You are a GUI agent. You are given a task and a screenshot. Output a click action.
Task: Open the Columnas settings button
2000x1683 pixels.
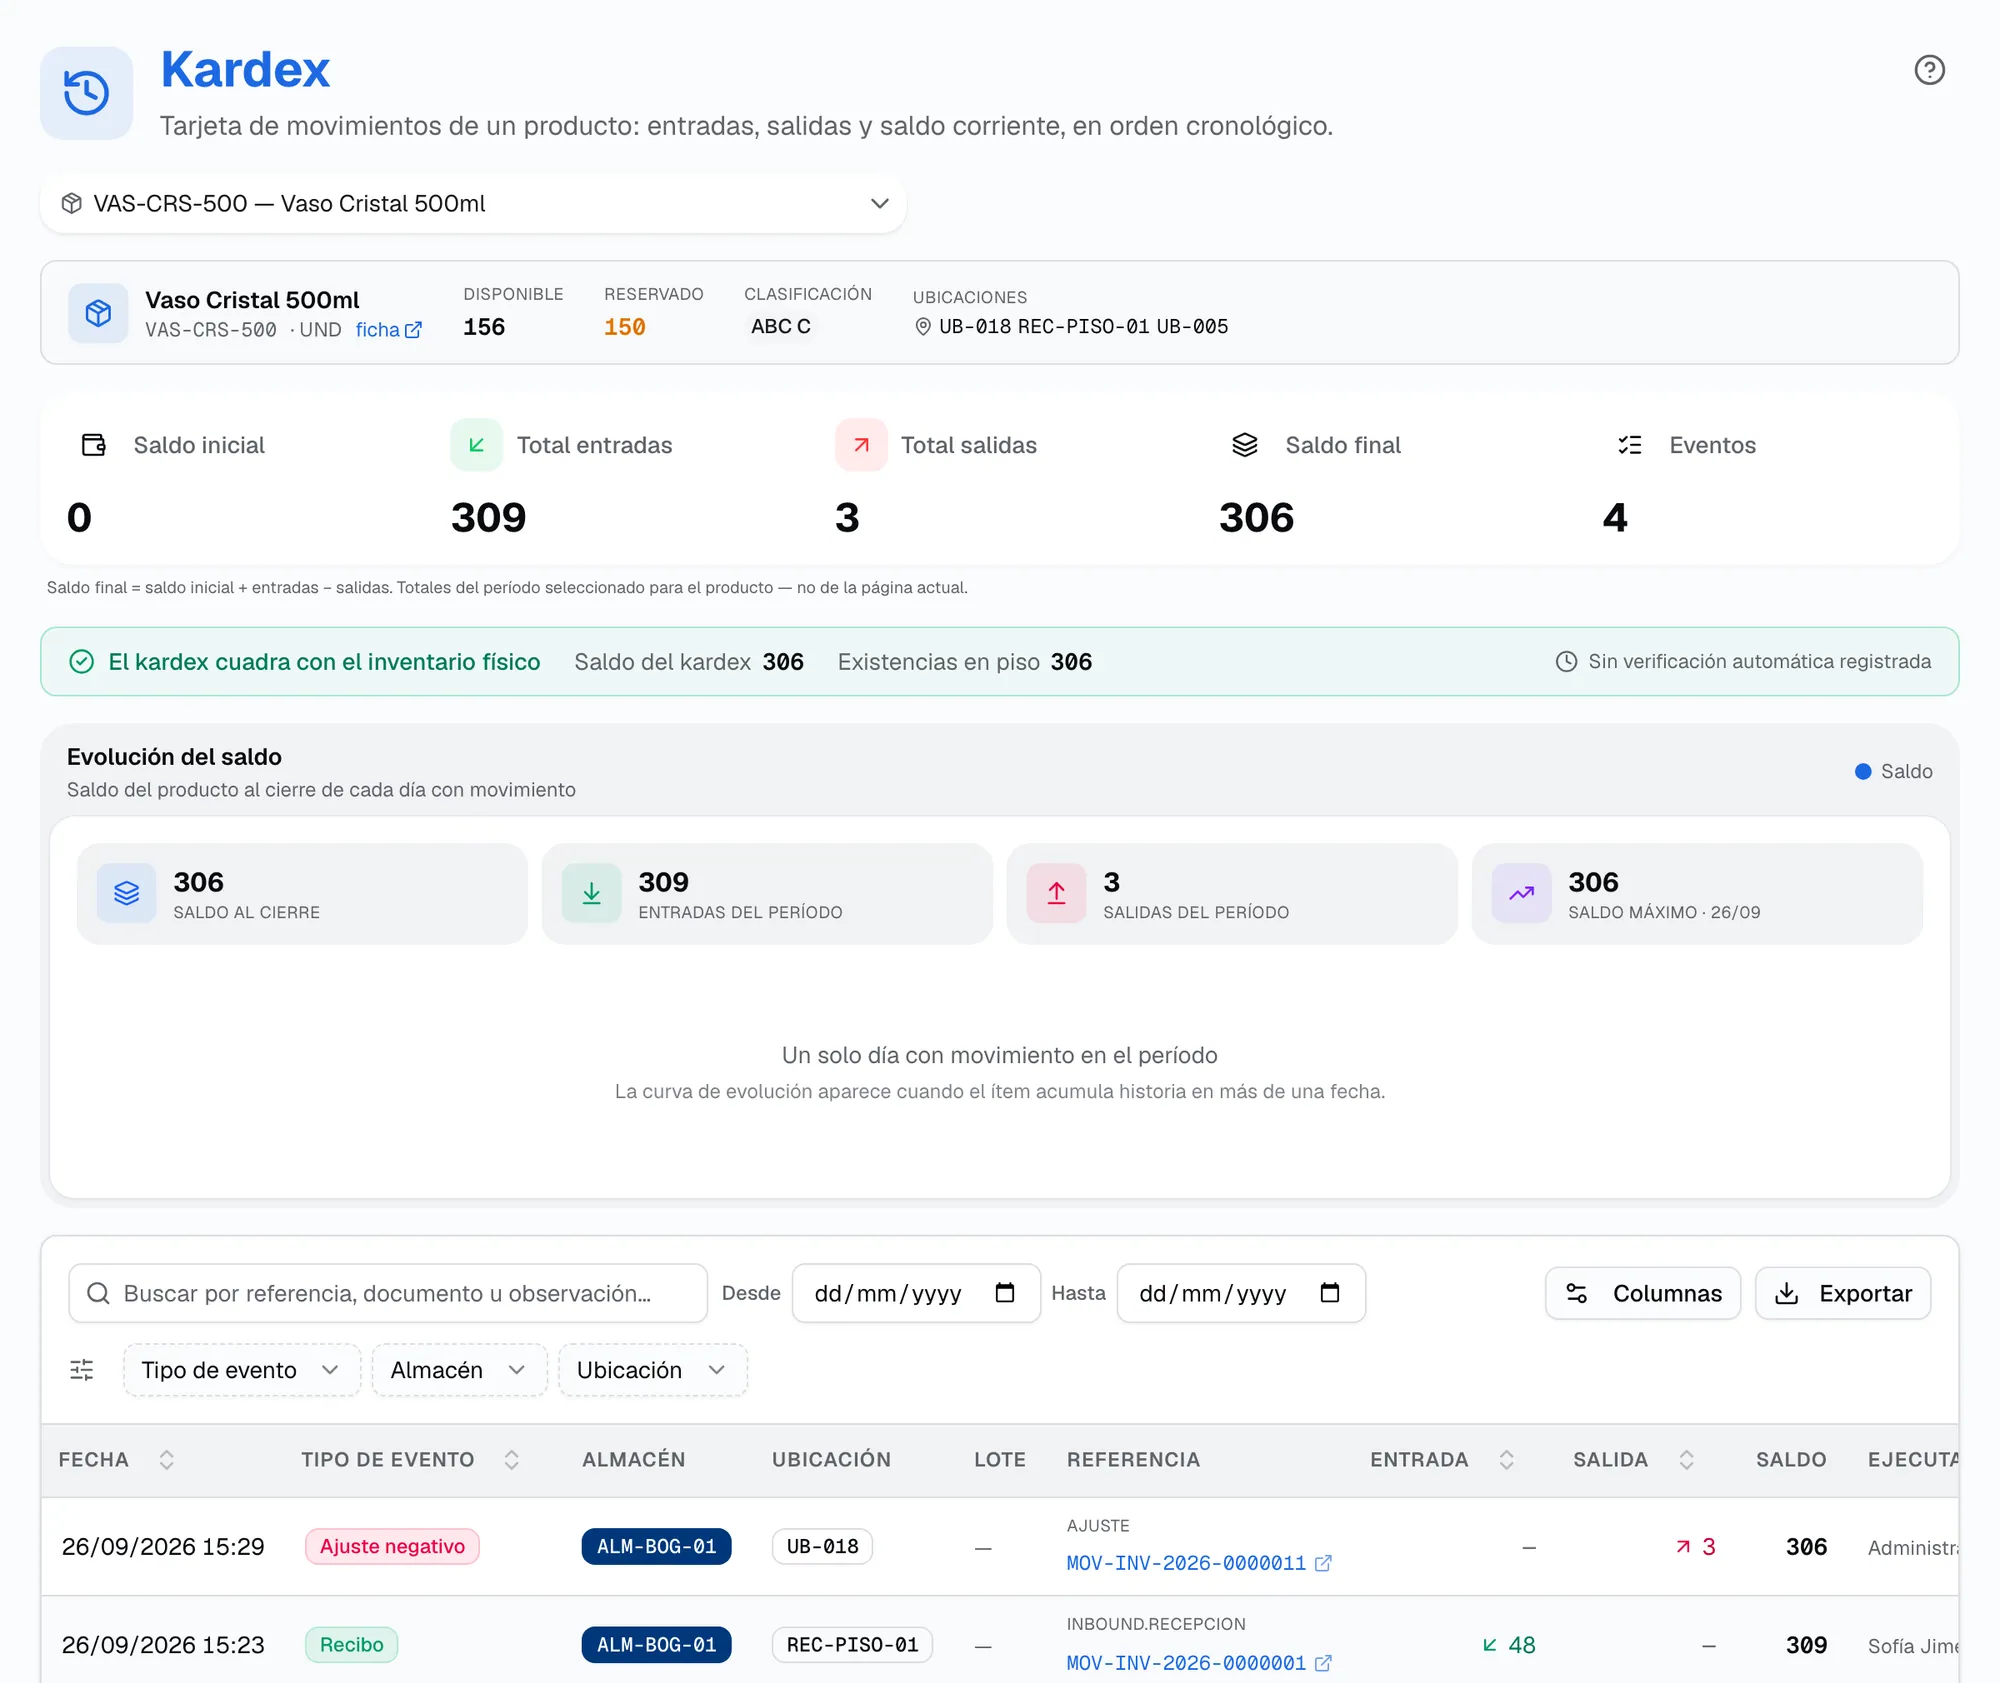tap(1643, 1294)
